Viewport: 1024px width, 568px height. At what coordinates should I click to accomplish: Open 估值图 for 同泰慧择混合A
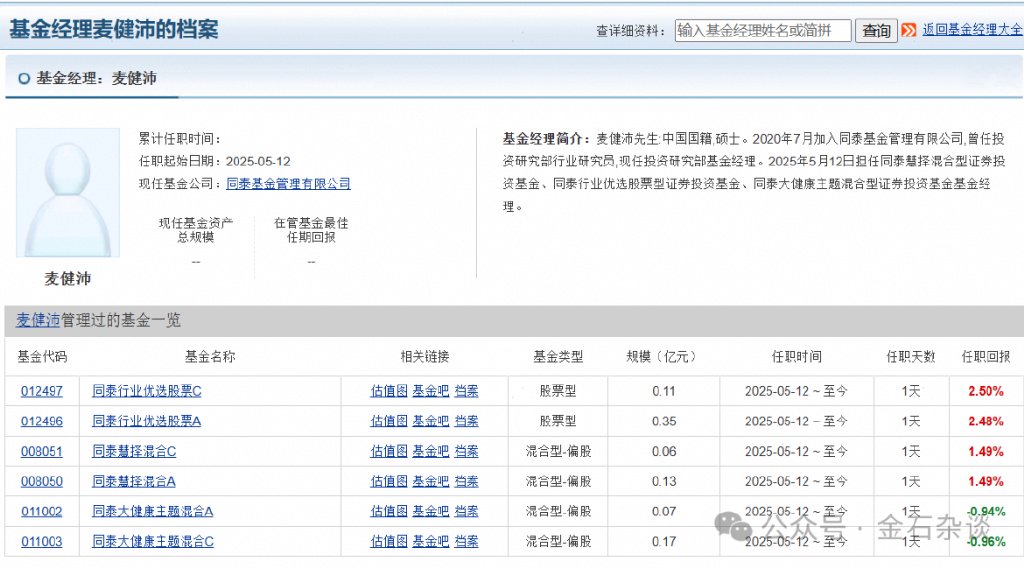click(x=389, y=481)
